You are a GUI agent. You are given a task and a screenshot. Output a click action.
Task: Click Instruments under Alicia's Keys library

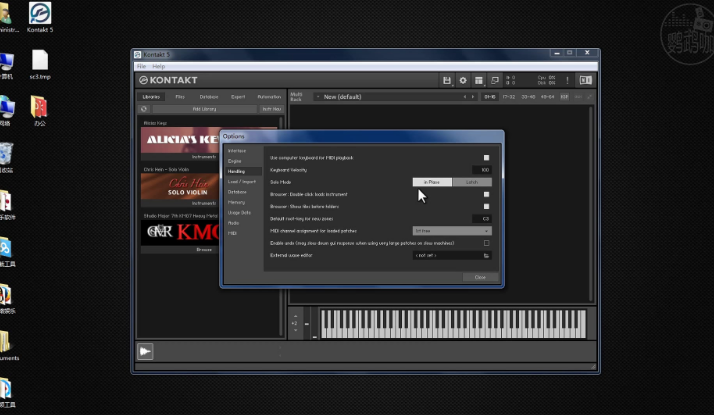(204, 157)
